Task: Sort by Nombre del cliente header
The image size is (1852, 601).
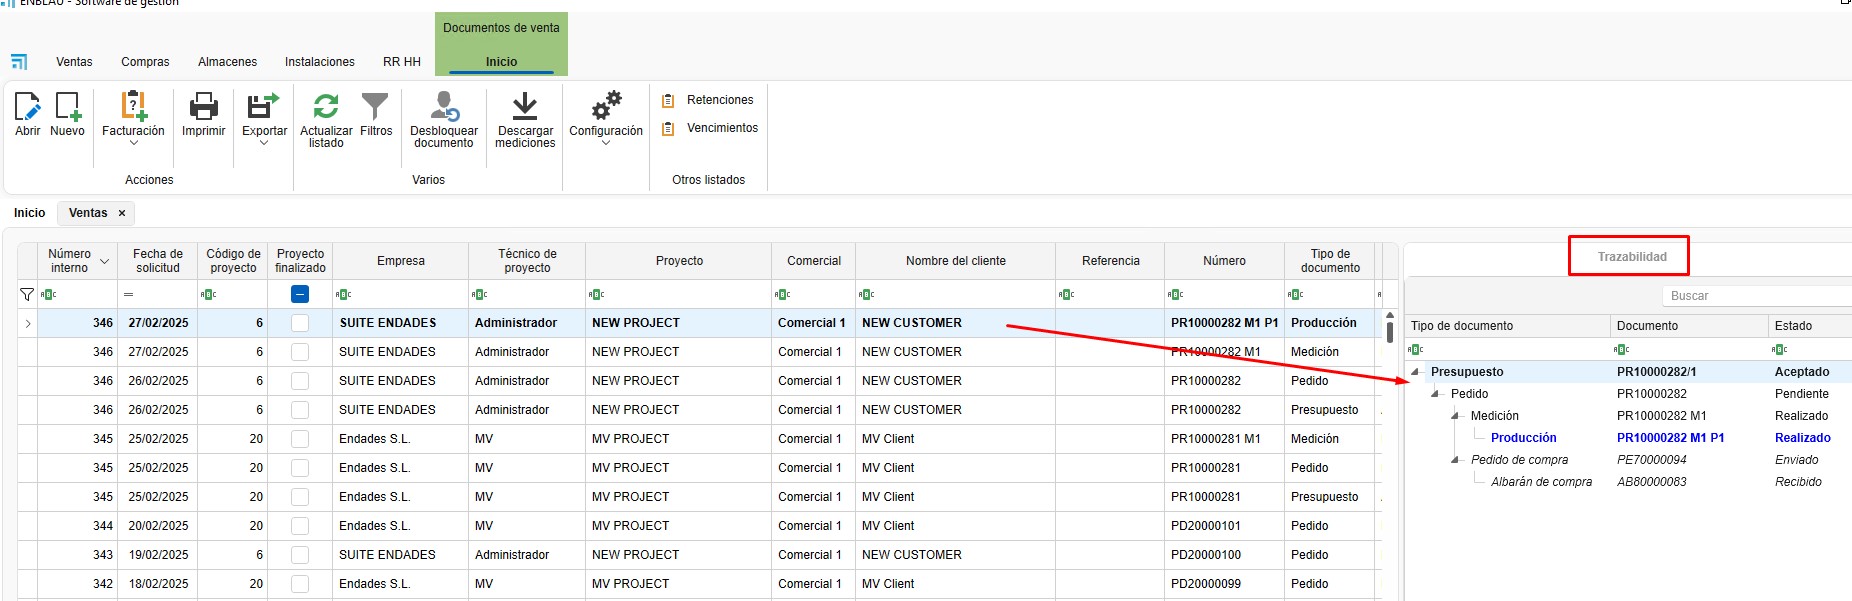Action: click(956, 261)
